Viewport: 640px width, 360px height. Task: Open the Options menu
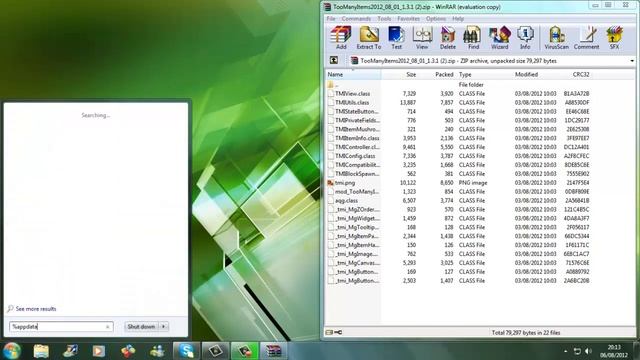tap(436, 19)
